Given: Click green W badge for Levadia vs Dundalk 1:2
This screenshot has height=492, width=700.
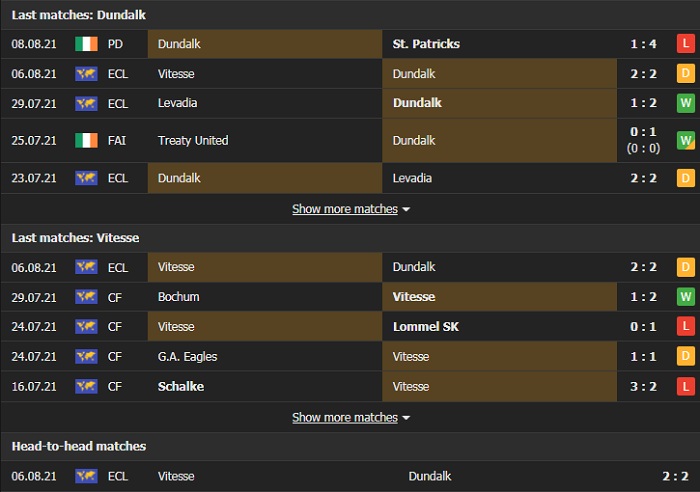Looking at the screenshot, I should point(685,103).
